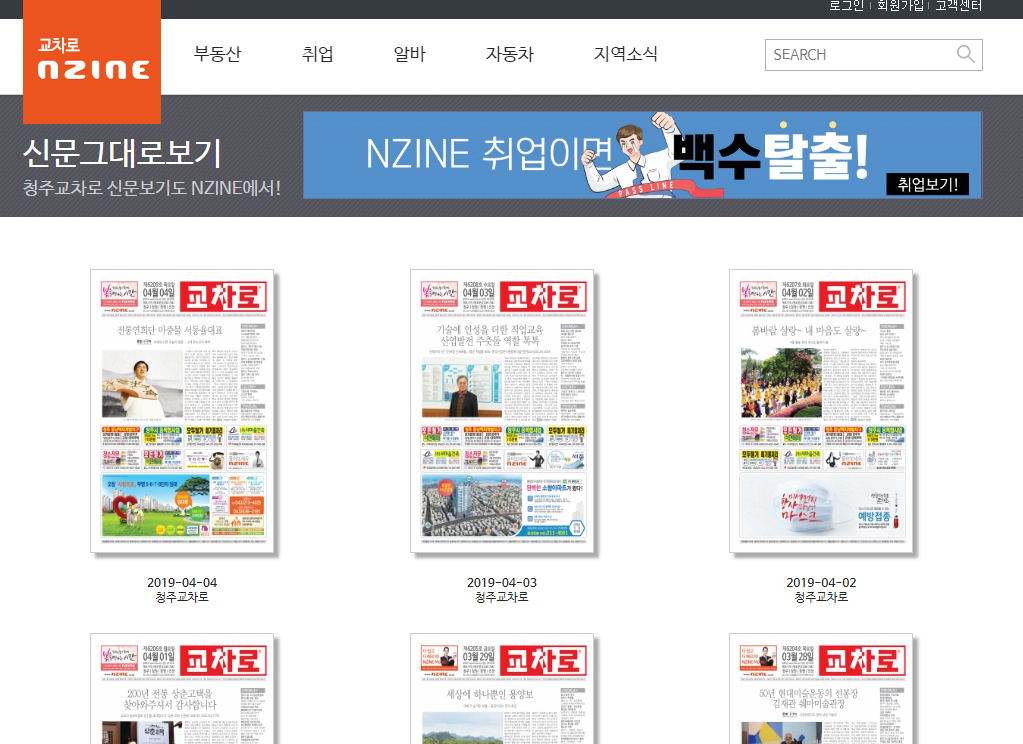Open the 알바 menu
The height and width of the screenshot is (744, 1023).
[410, 54]
